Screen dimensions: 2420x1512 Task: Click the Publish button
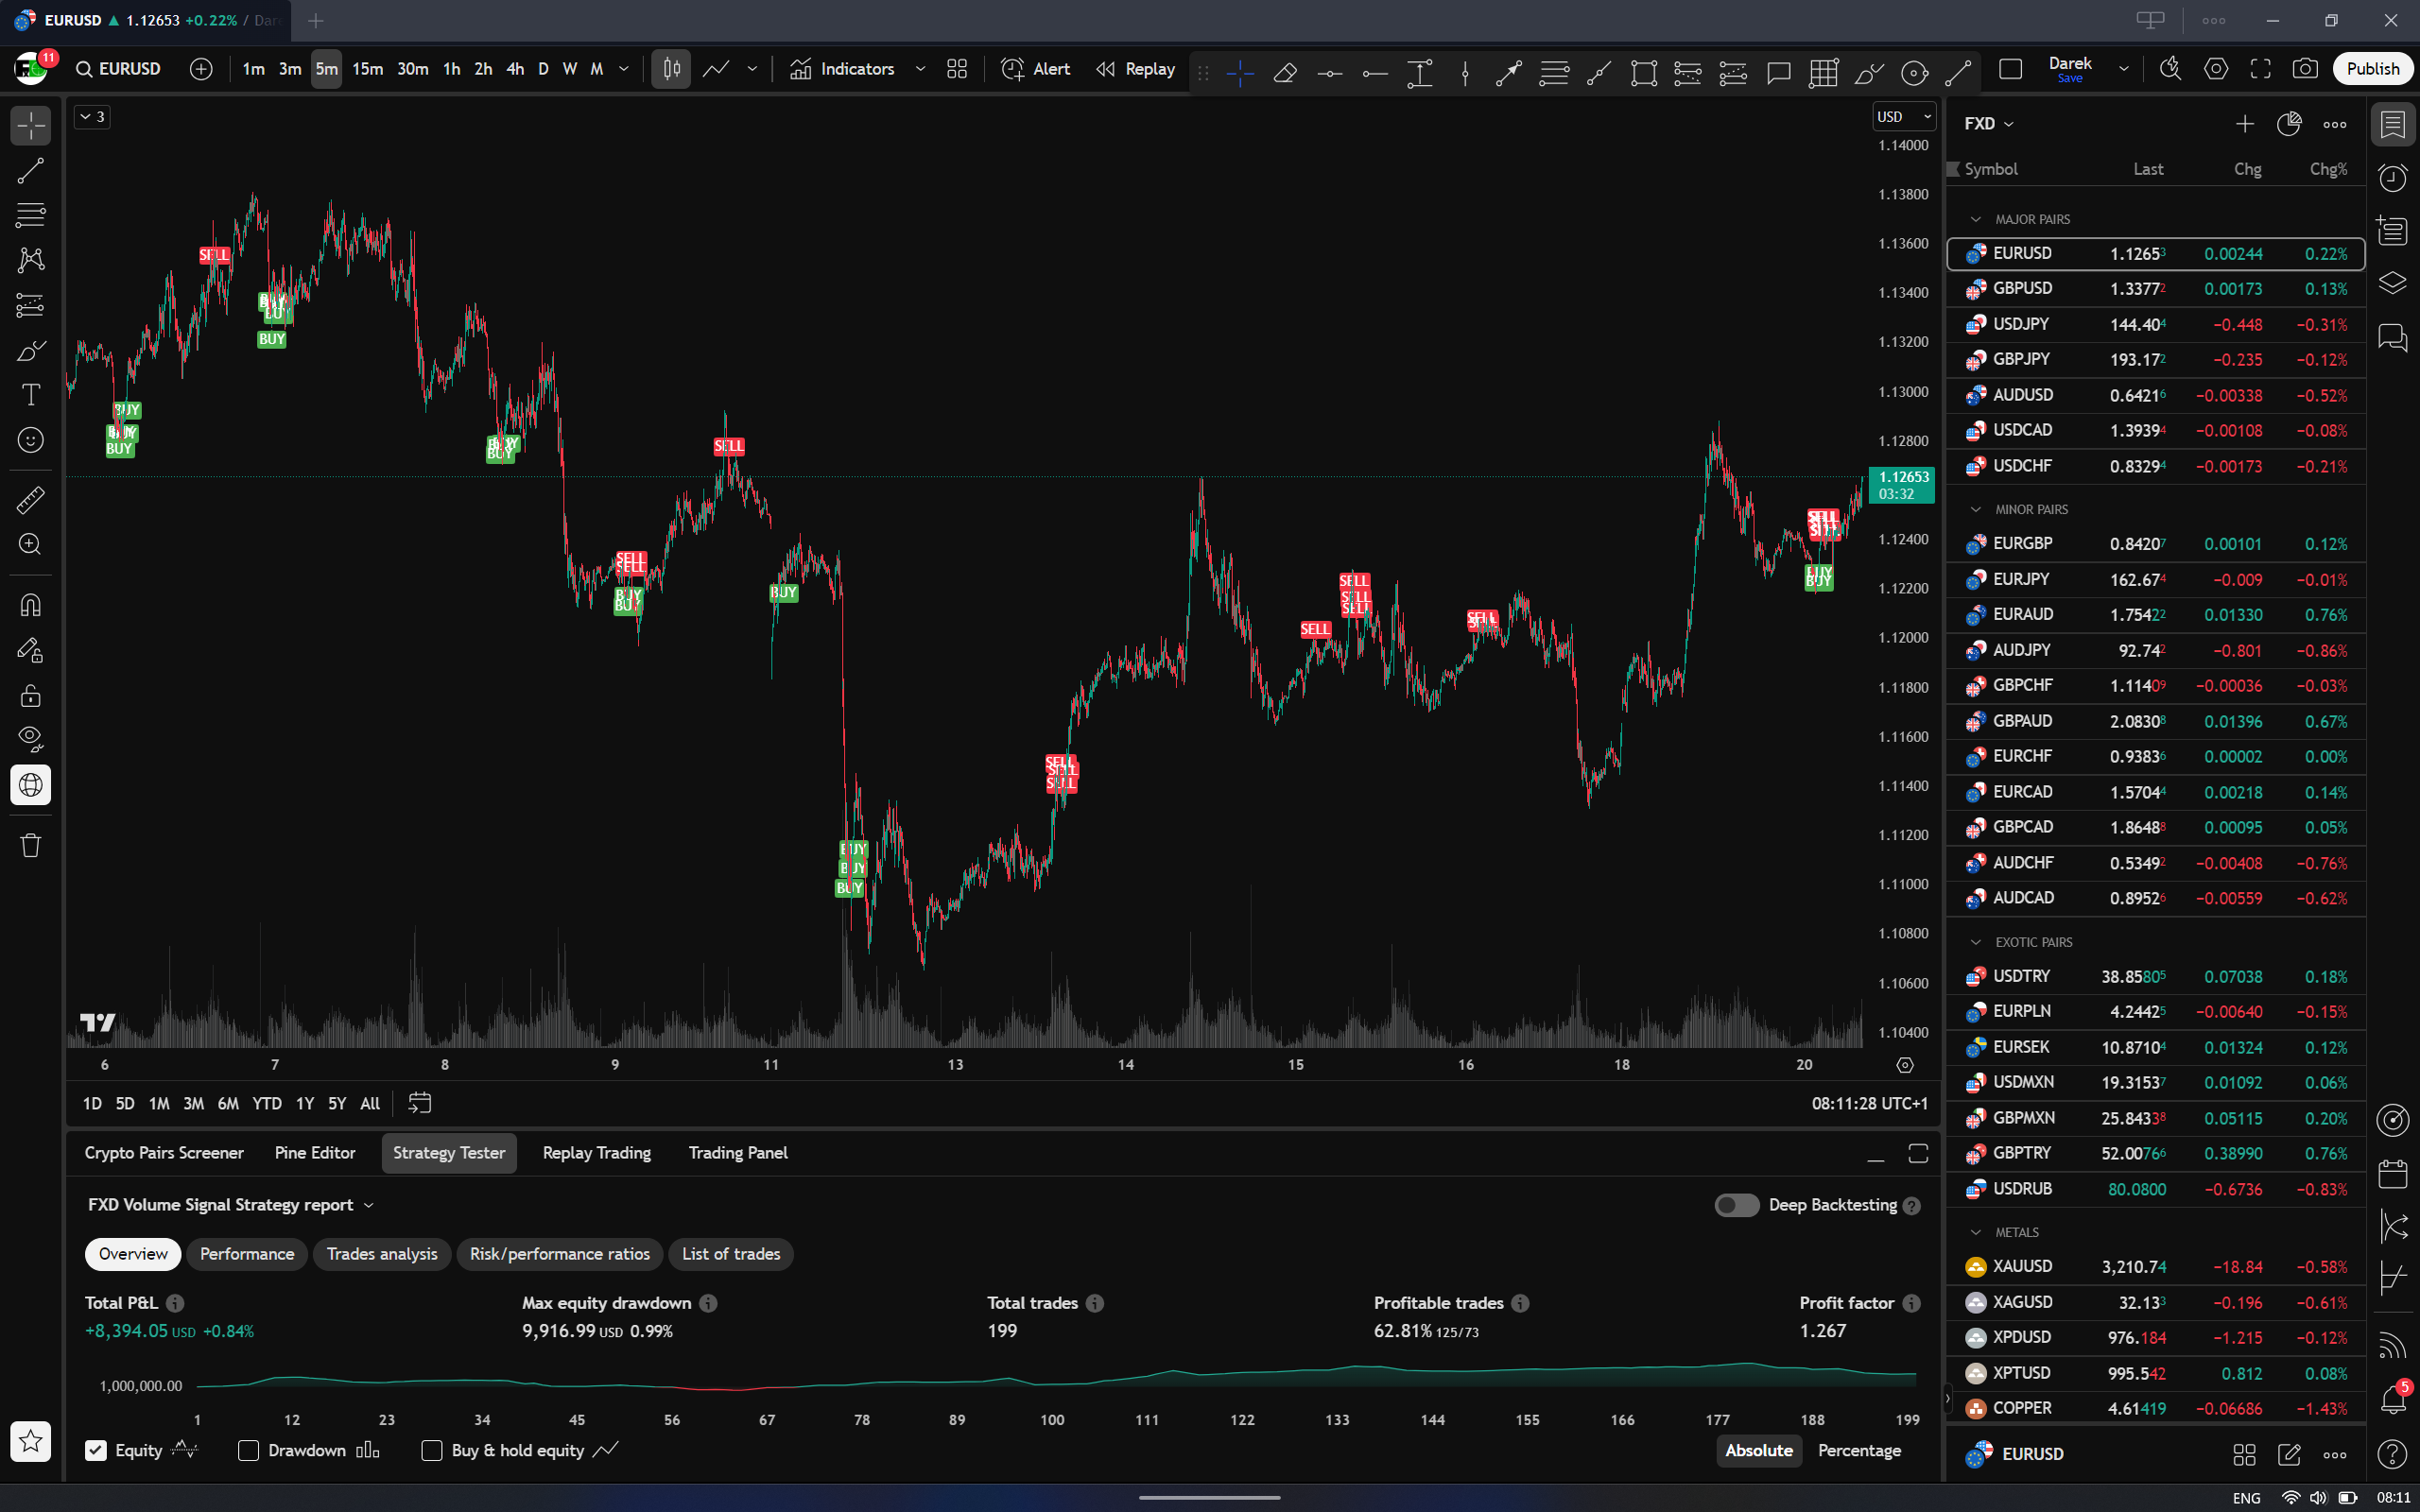pyautogui.click(x=2372, y=69)
